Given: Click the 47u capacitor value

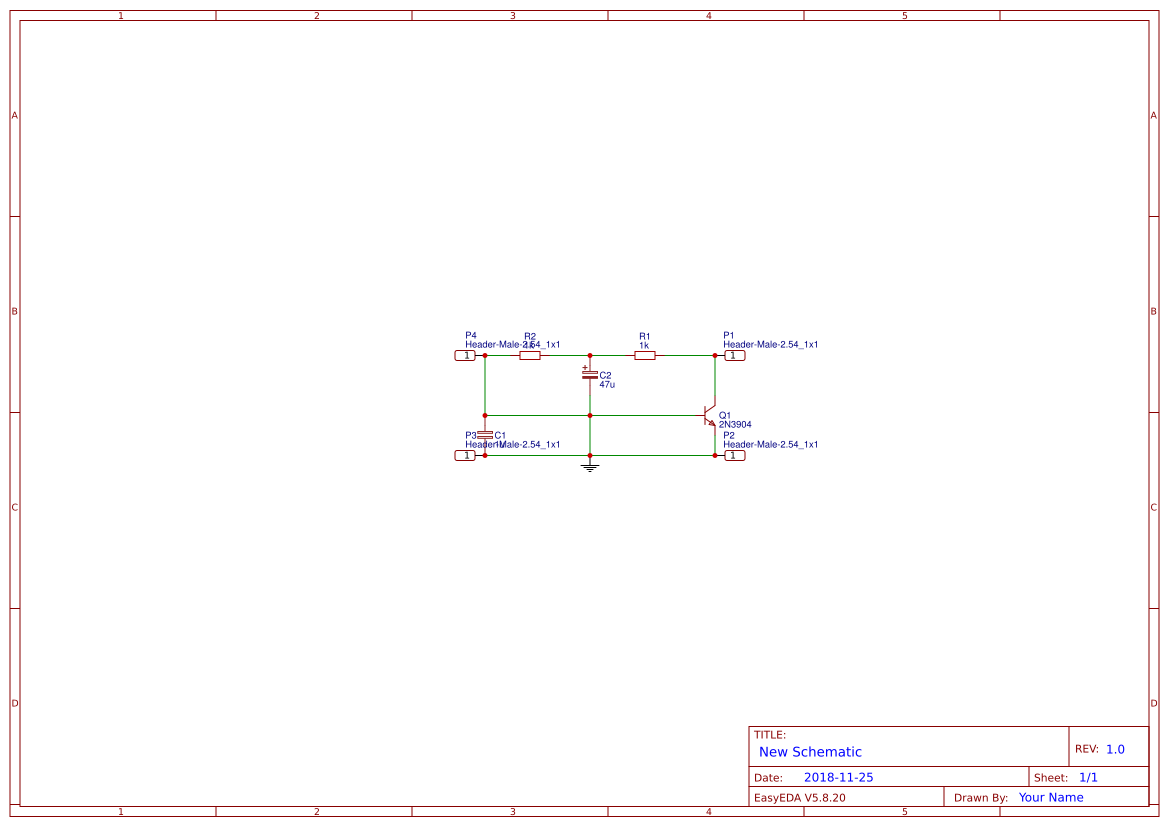Looking at the screenshot, I should pos(607,385).
